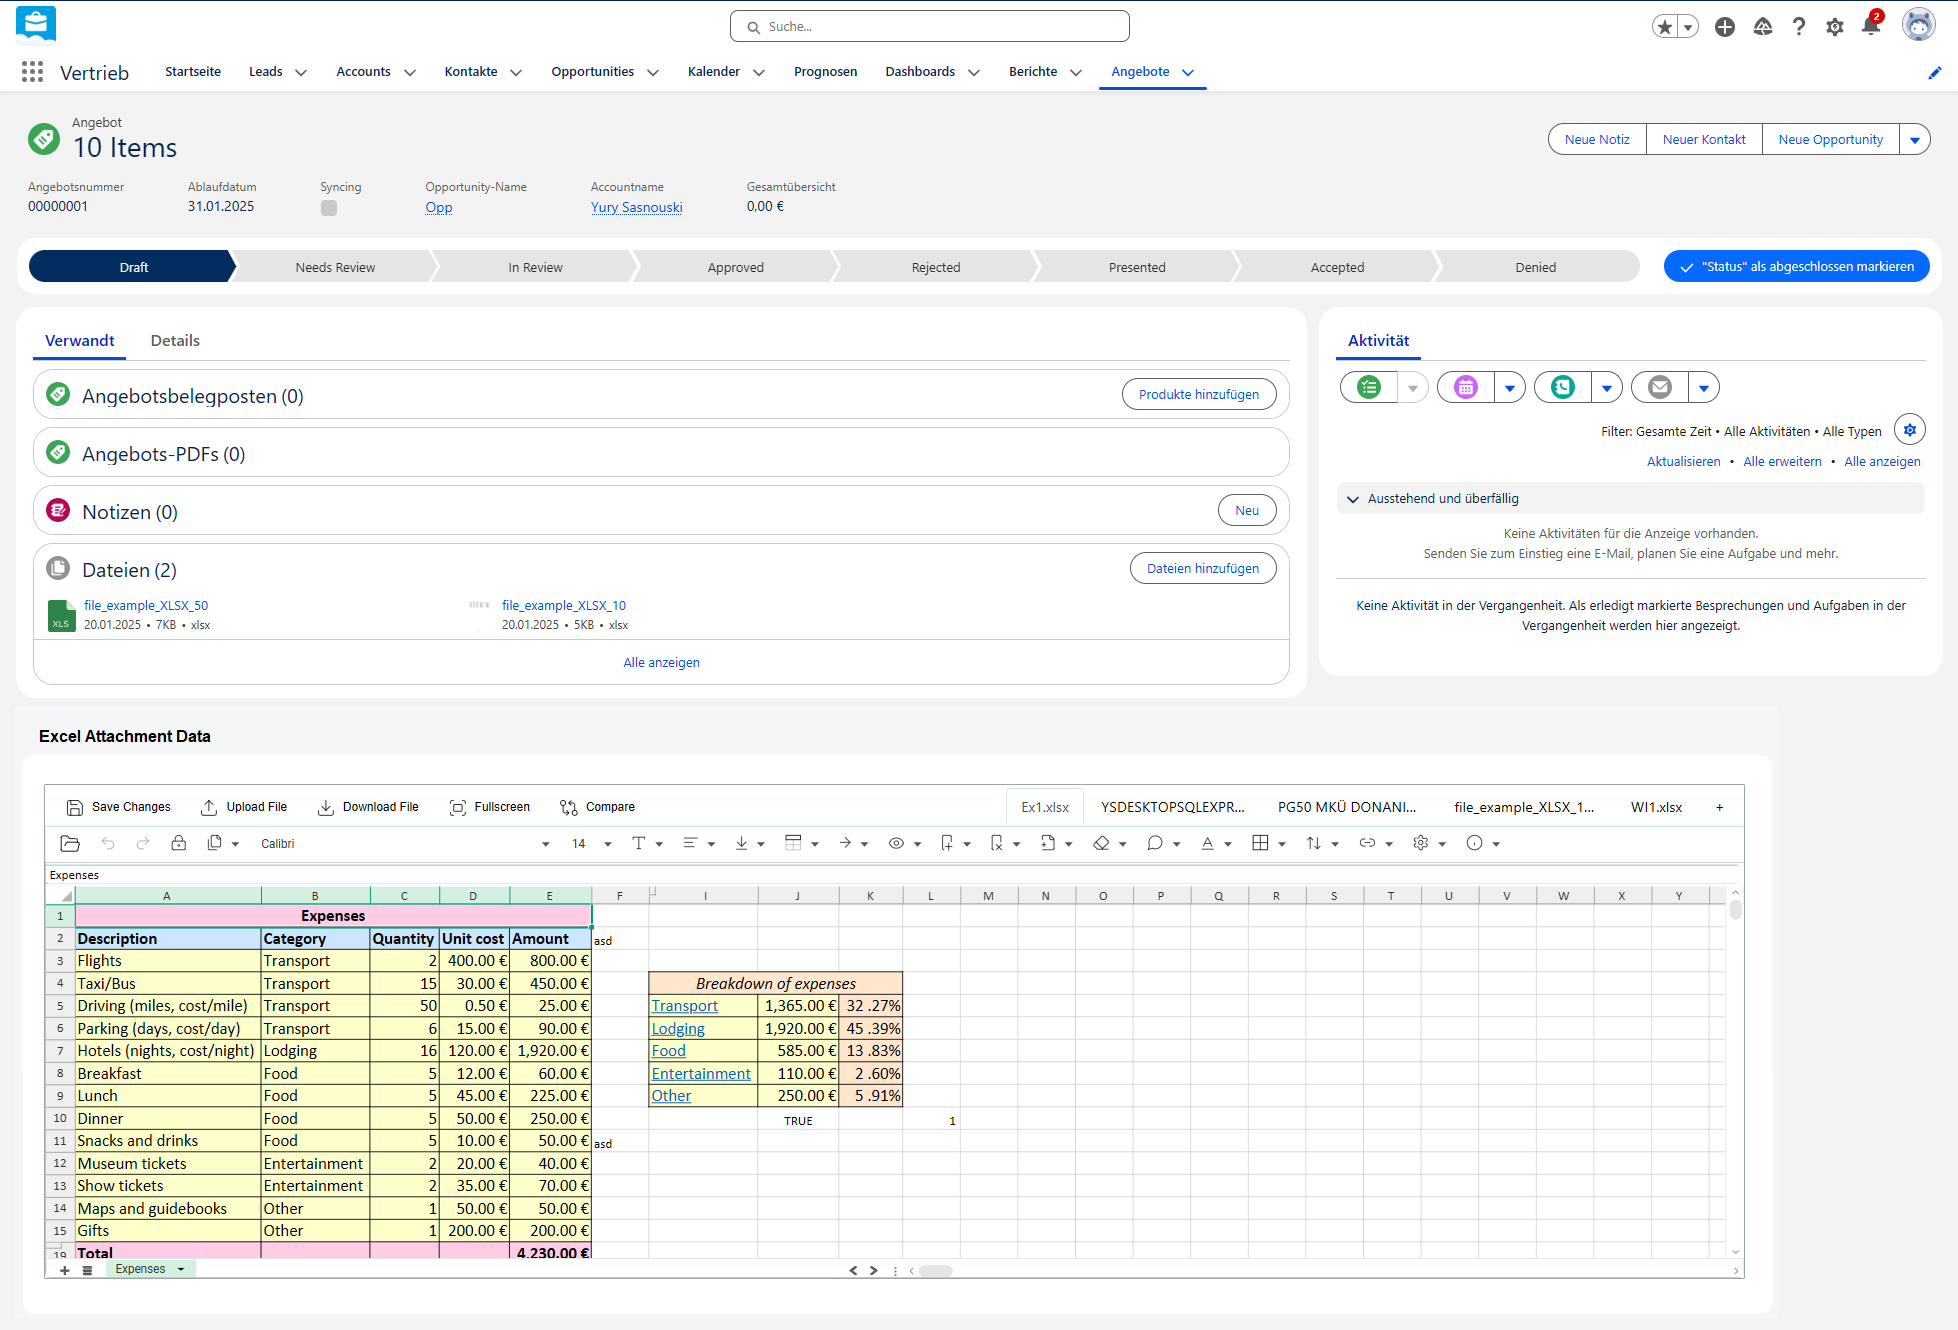
Task: Open the Favorites star icon
Action: (1664, 27)
